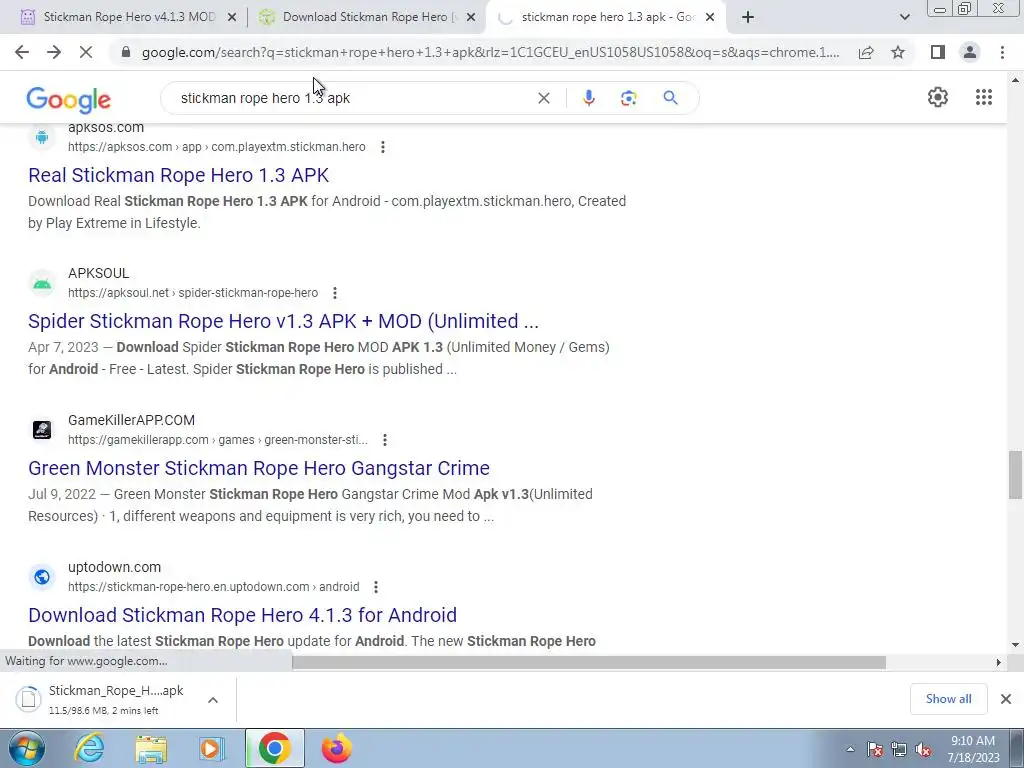This screenshot has width=1024, height=768.
Task: Close Download Stickman Rope Hero tab
Action: pyautogui.click(x=471, y=18)
